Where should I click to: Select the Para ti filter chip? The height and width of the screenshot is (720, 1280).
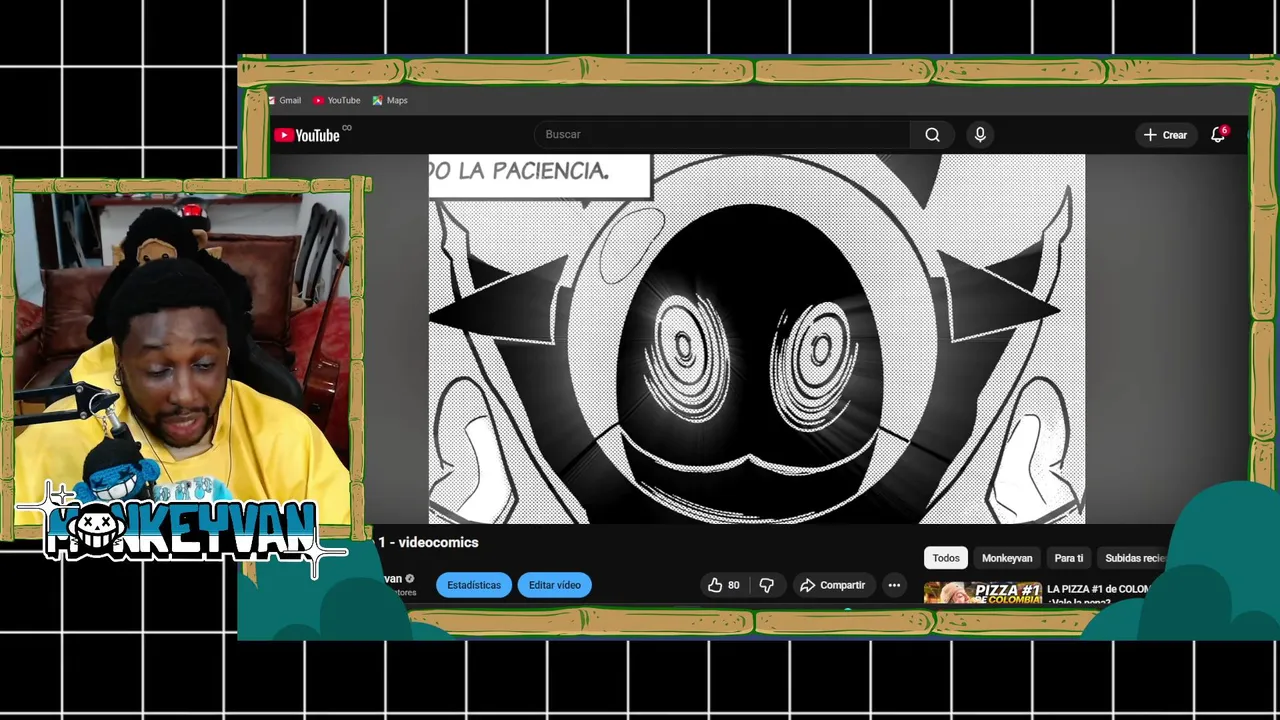[1069, 558]
